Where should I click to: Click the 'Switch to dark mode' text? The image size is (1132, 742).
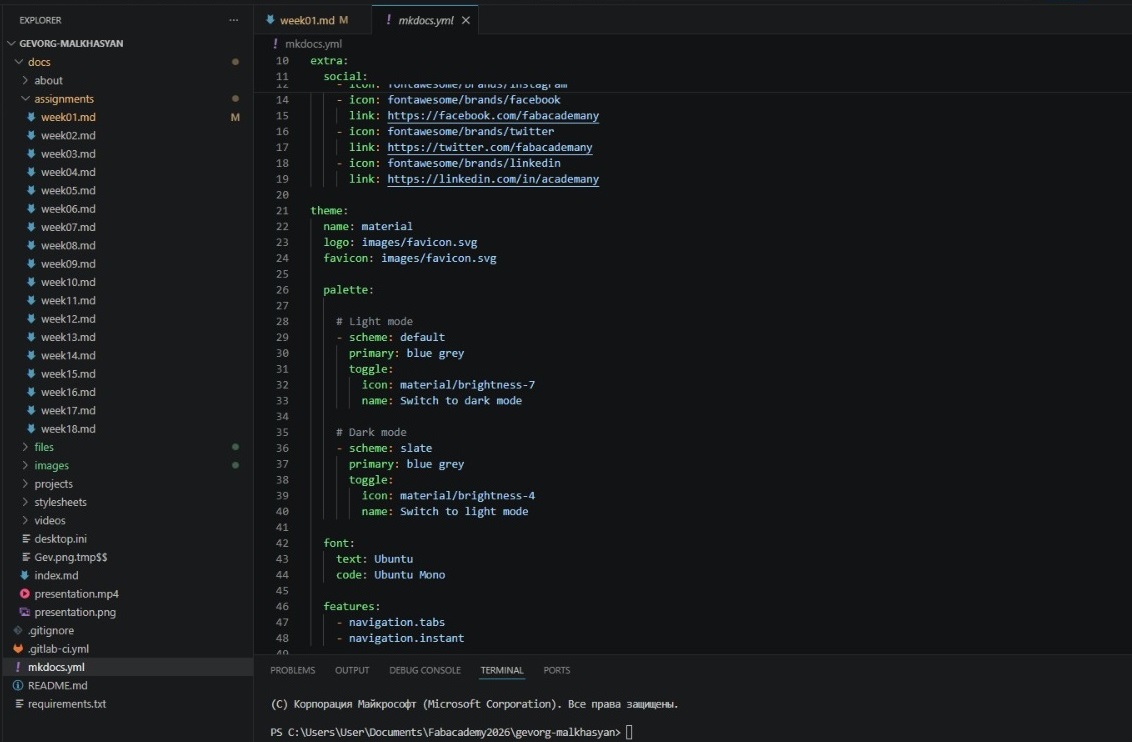pos(461,401)
